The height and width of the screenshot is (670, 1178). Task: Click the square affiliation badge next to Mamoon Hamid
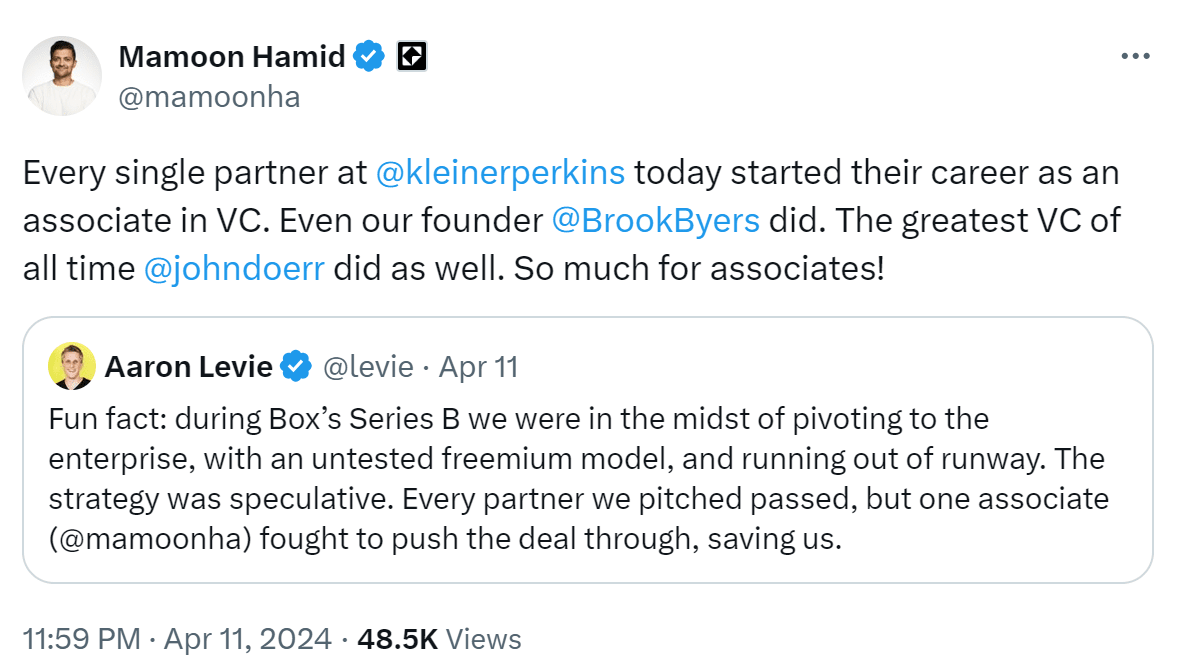pyautogui.click(x=411, y=57)
